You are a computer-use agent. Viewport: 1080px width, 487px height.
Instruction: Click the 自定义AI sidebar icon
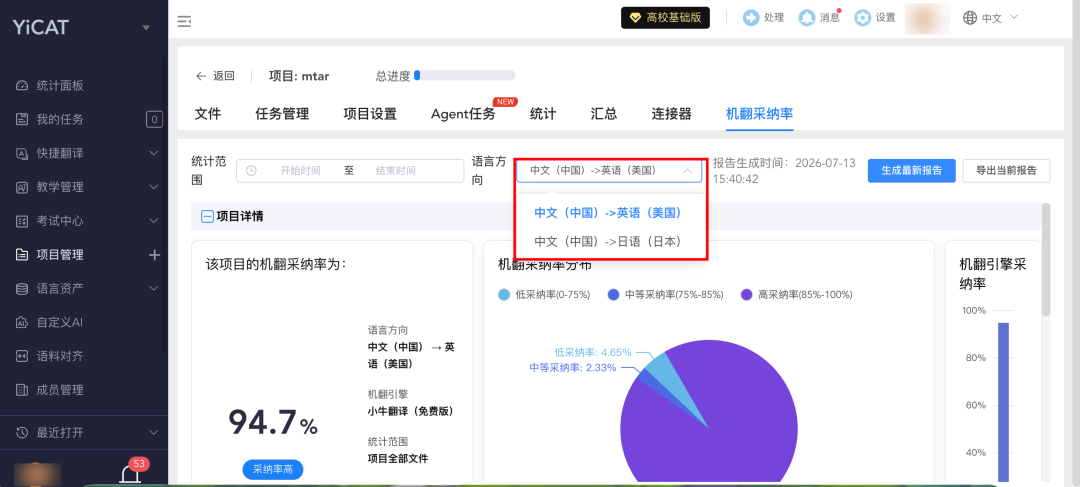pos(22,322)
